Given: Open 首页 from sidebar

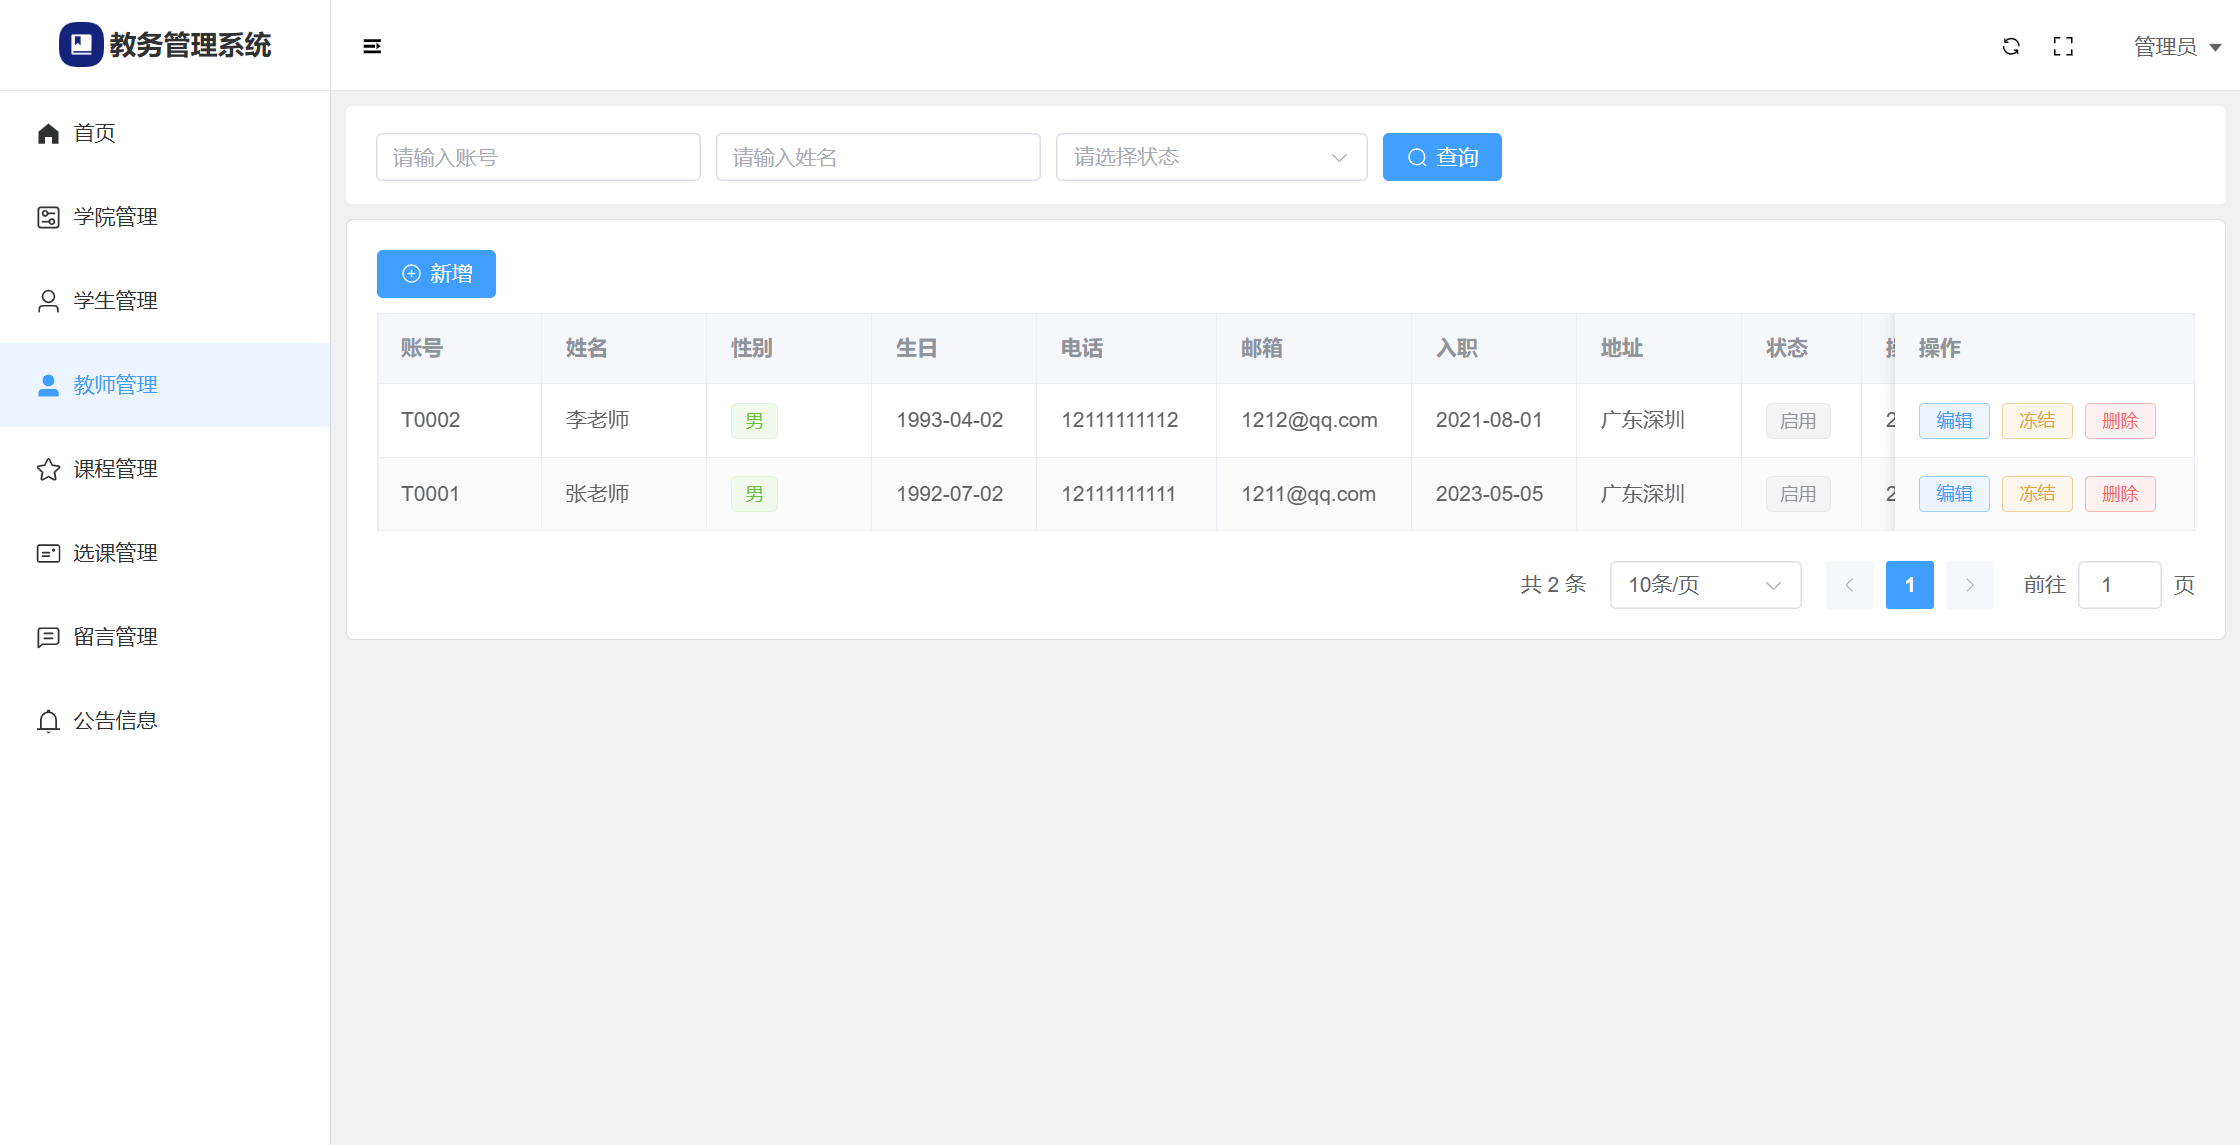Looking at the screenshot, I should tap(94, 133).
